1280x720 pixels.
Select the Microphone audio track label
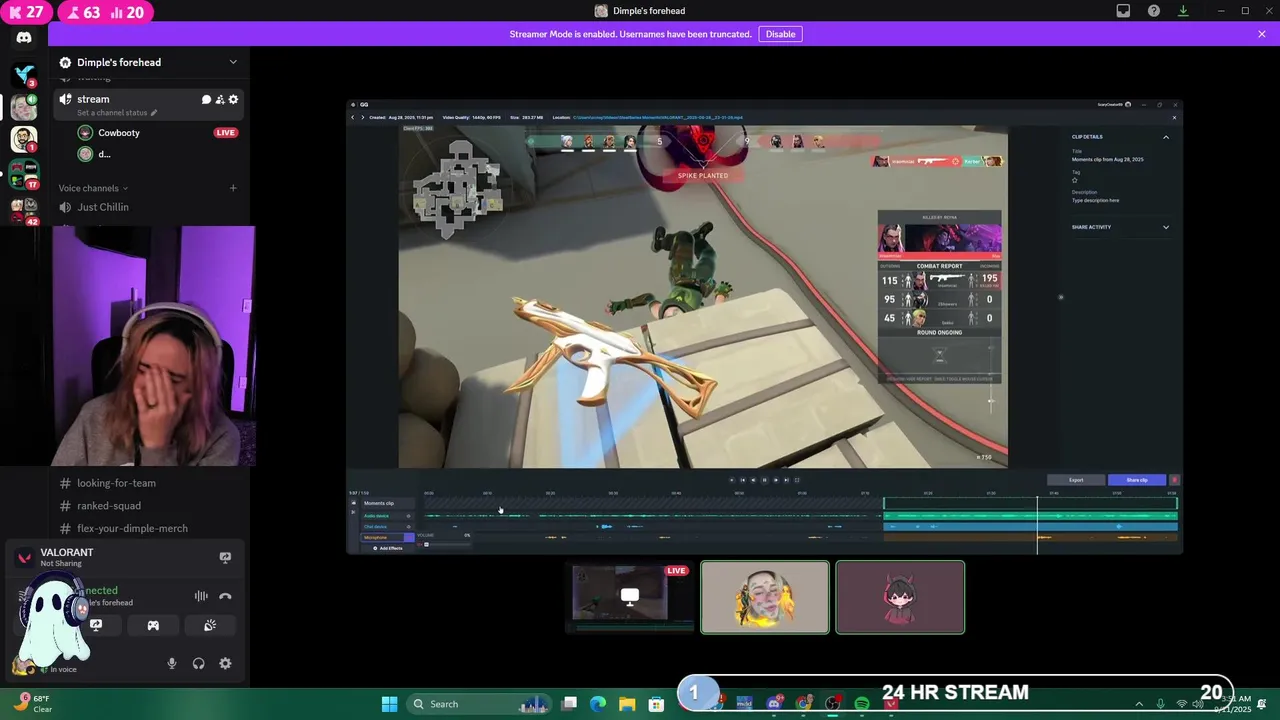[x=377, y=538]
